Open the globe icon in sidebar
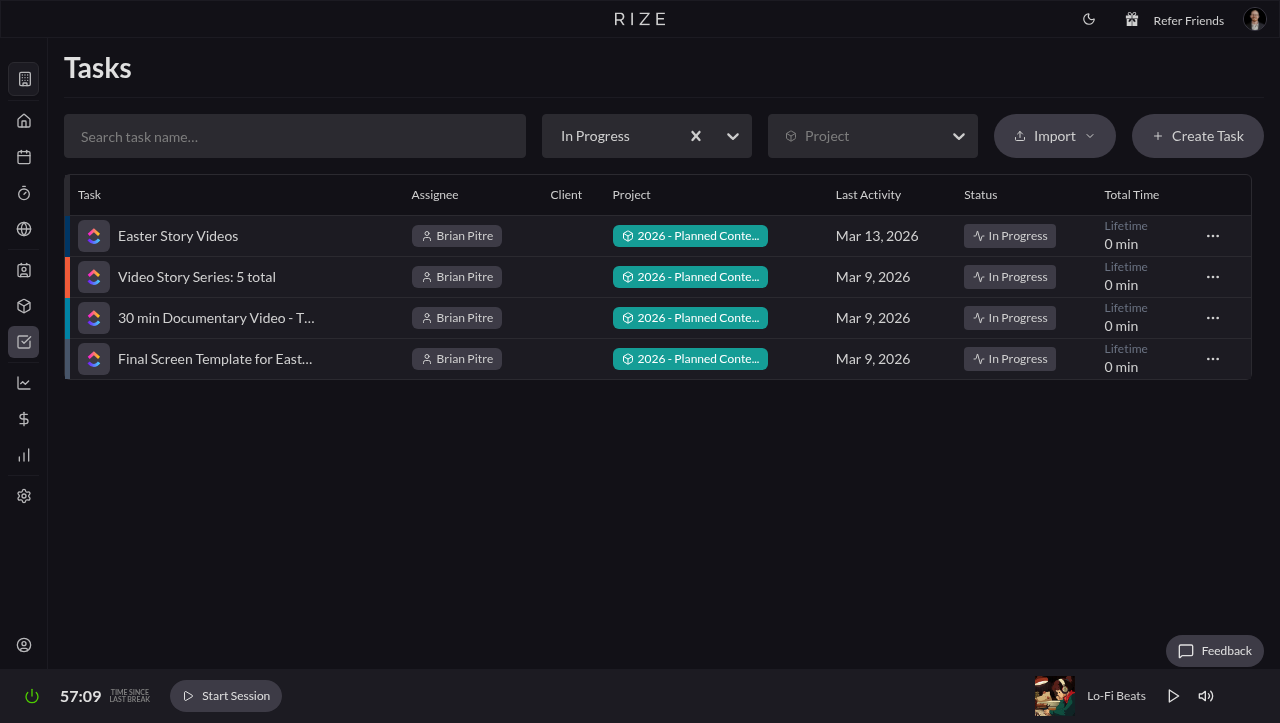 pos(24,229)
